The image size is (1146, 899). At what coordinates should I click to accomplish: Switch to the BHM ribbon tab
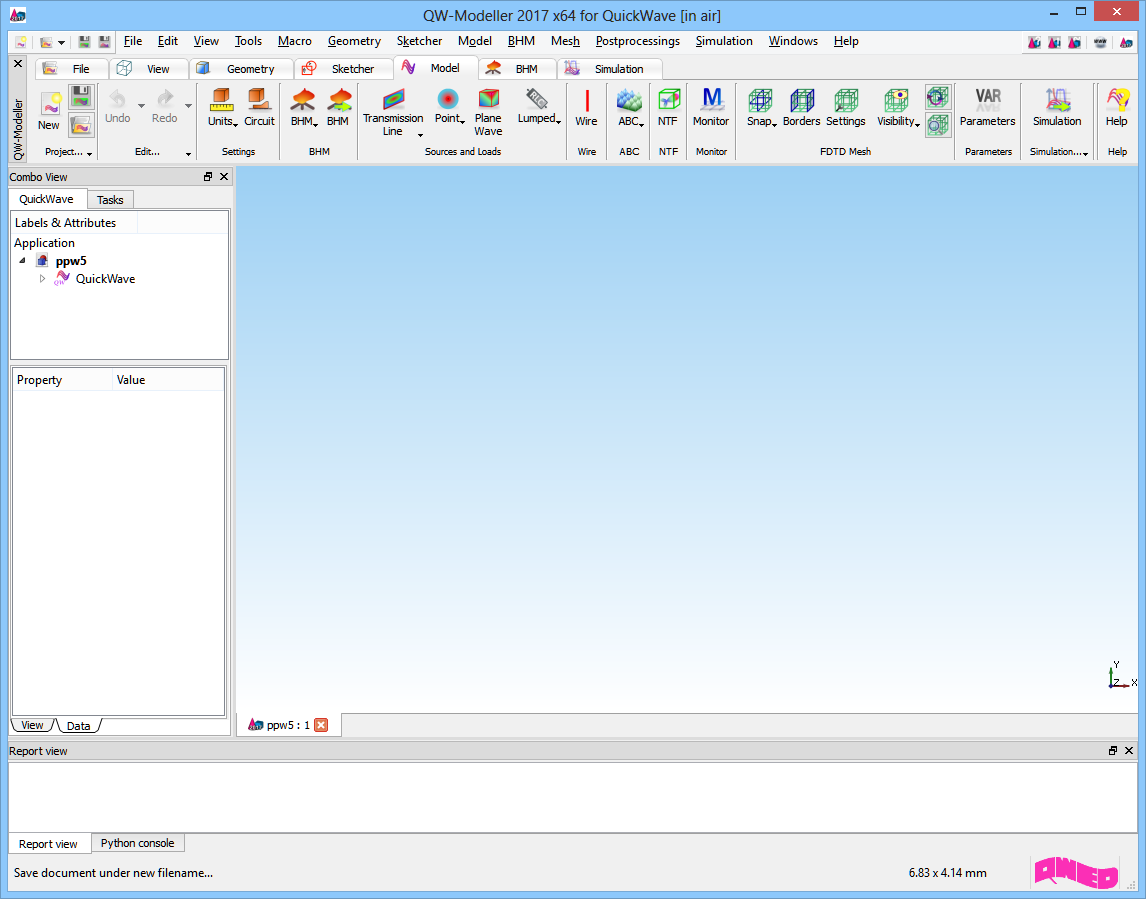click(x=517, y=69)
